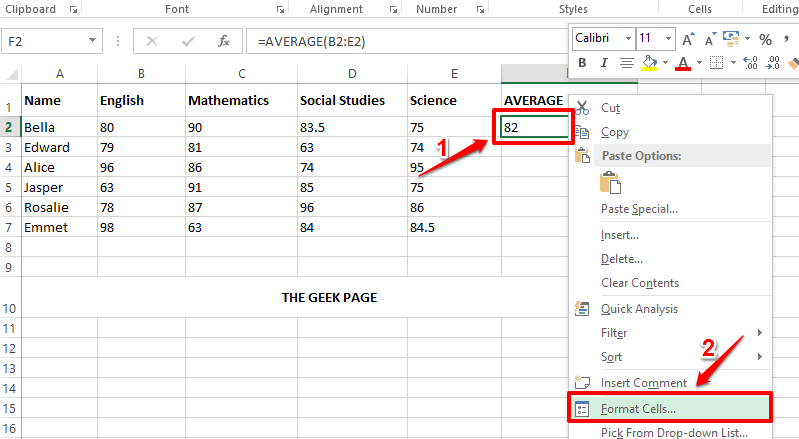This screenshot has height=439, width=799.
Task: Click the Insert Function fx icon
Action: pyautogui.click(x=224, y=42)
